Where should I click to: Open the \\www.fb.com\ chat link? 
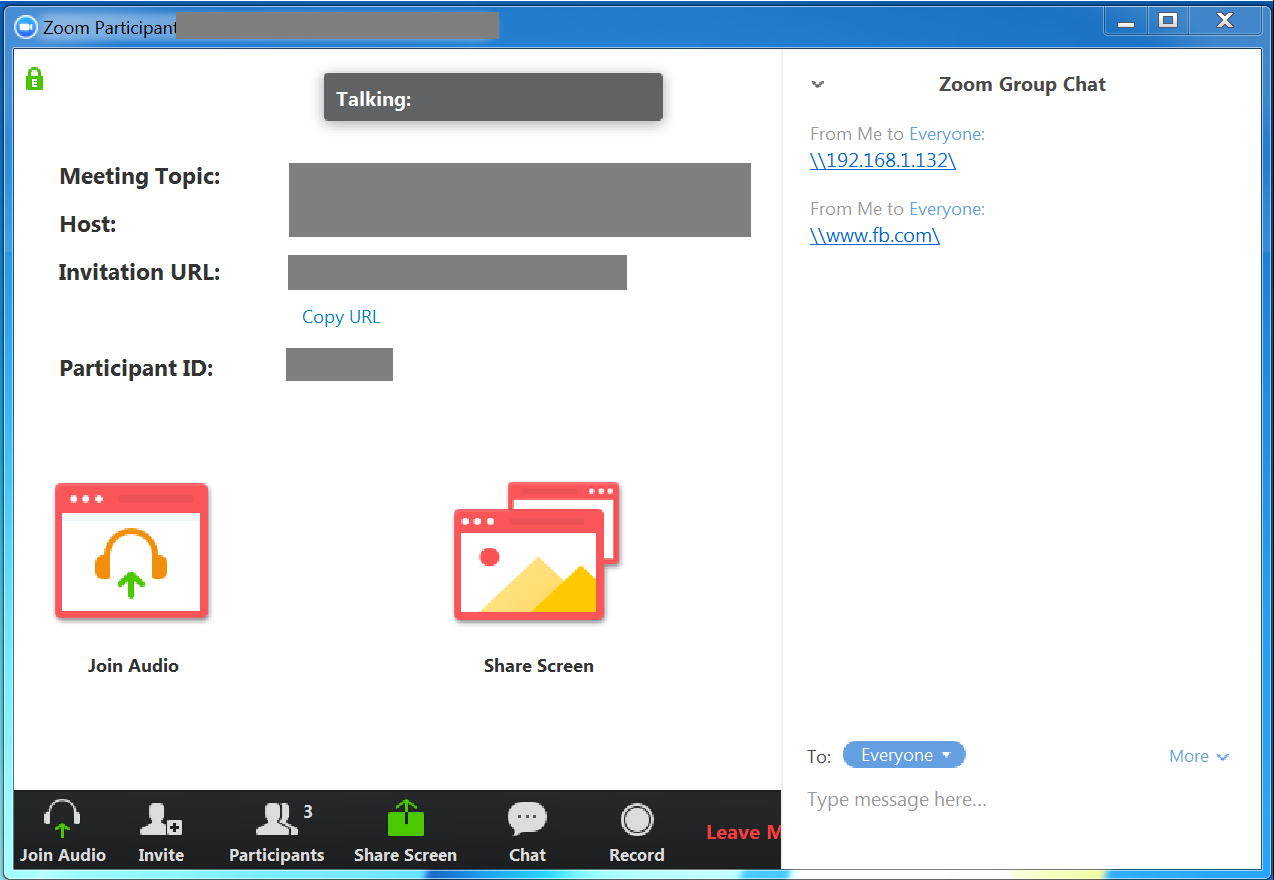click(874, 236)
